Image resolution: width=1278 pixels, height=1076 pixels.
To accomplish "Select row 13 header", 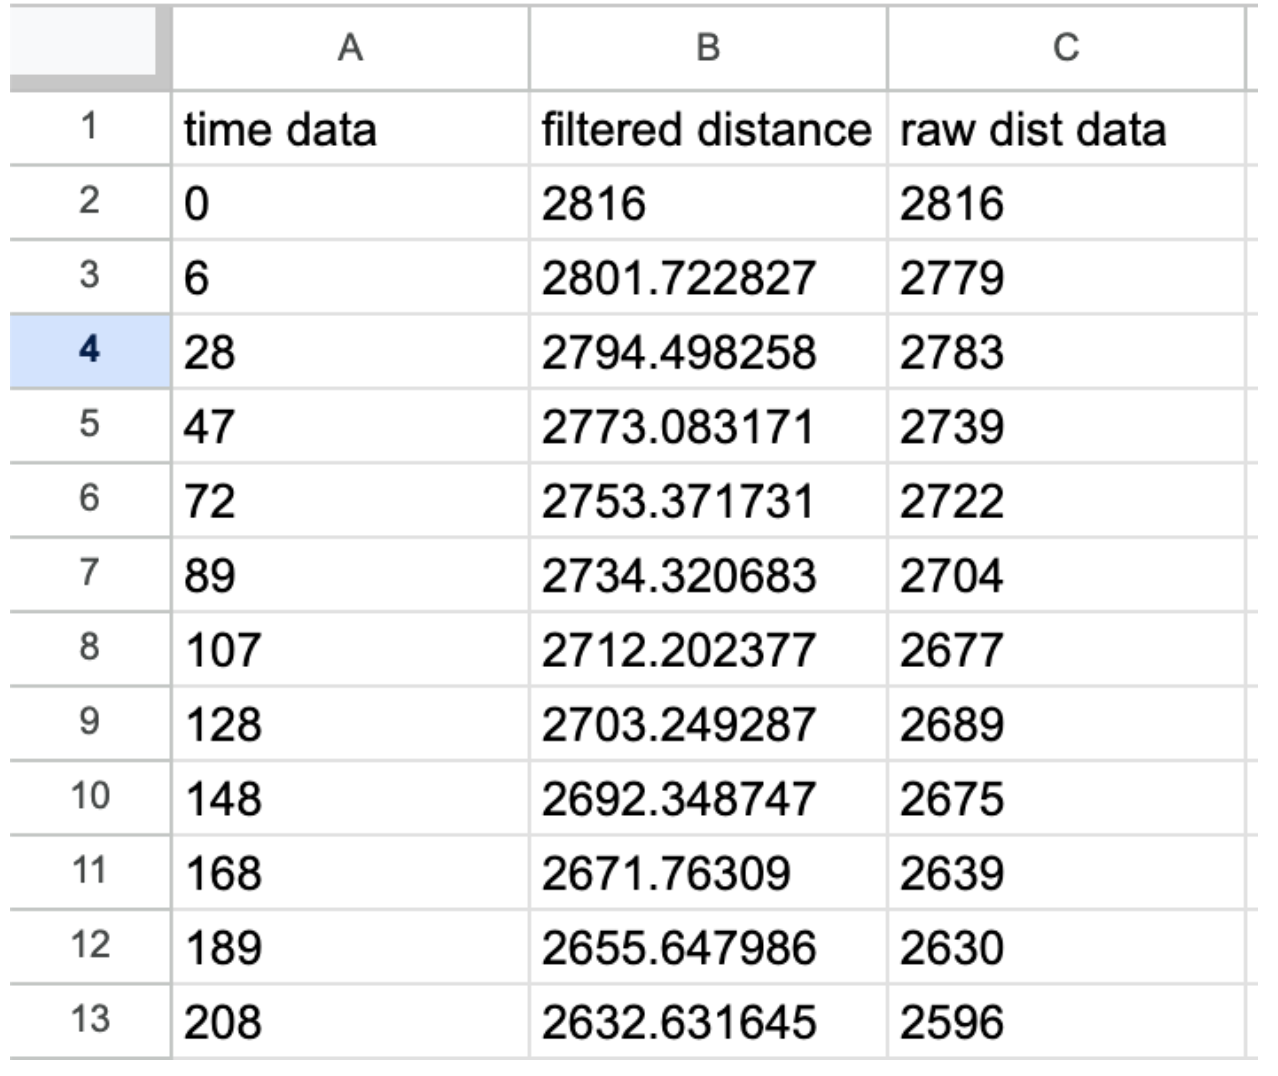I will 90,1020.
